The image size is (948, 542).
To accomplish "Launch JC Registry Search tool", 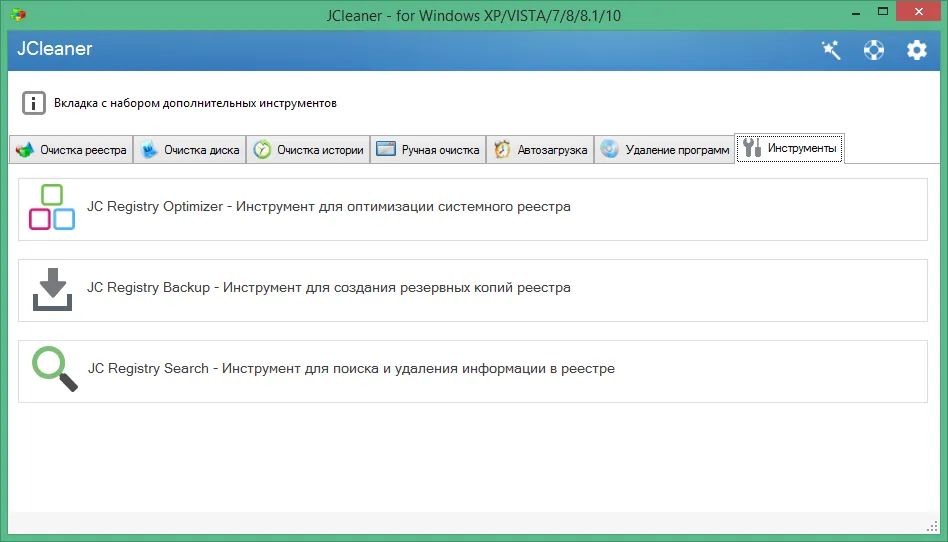I will coord(473,371).
